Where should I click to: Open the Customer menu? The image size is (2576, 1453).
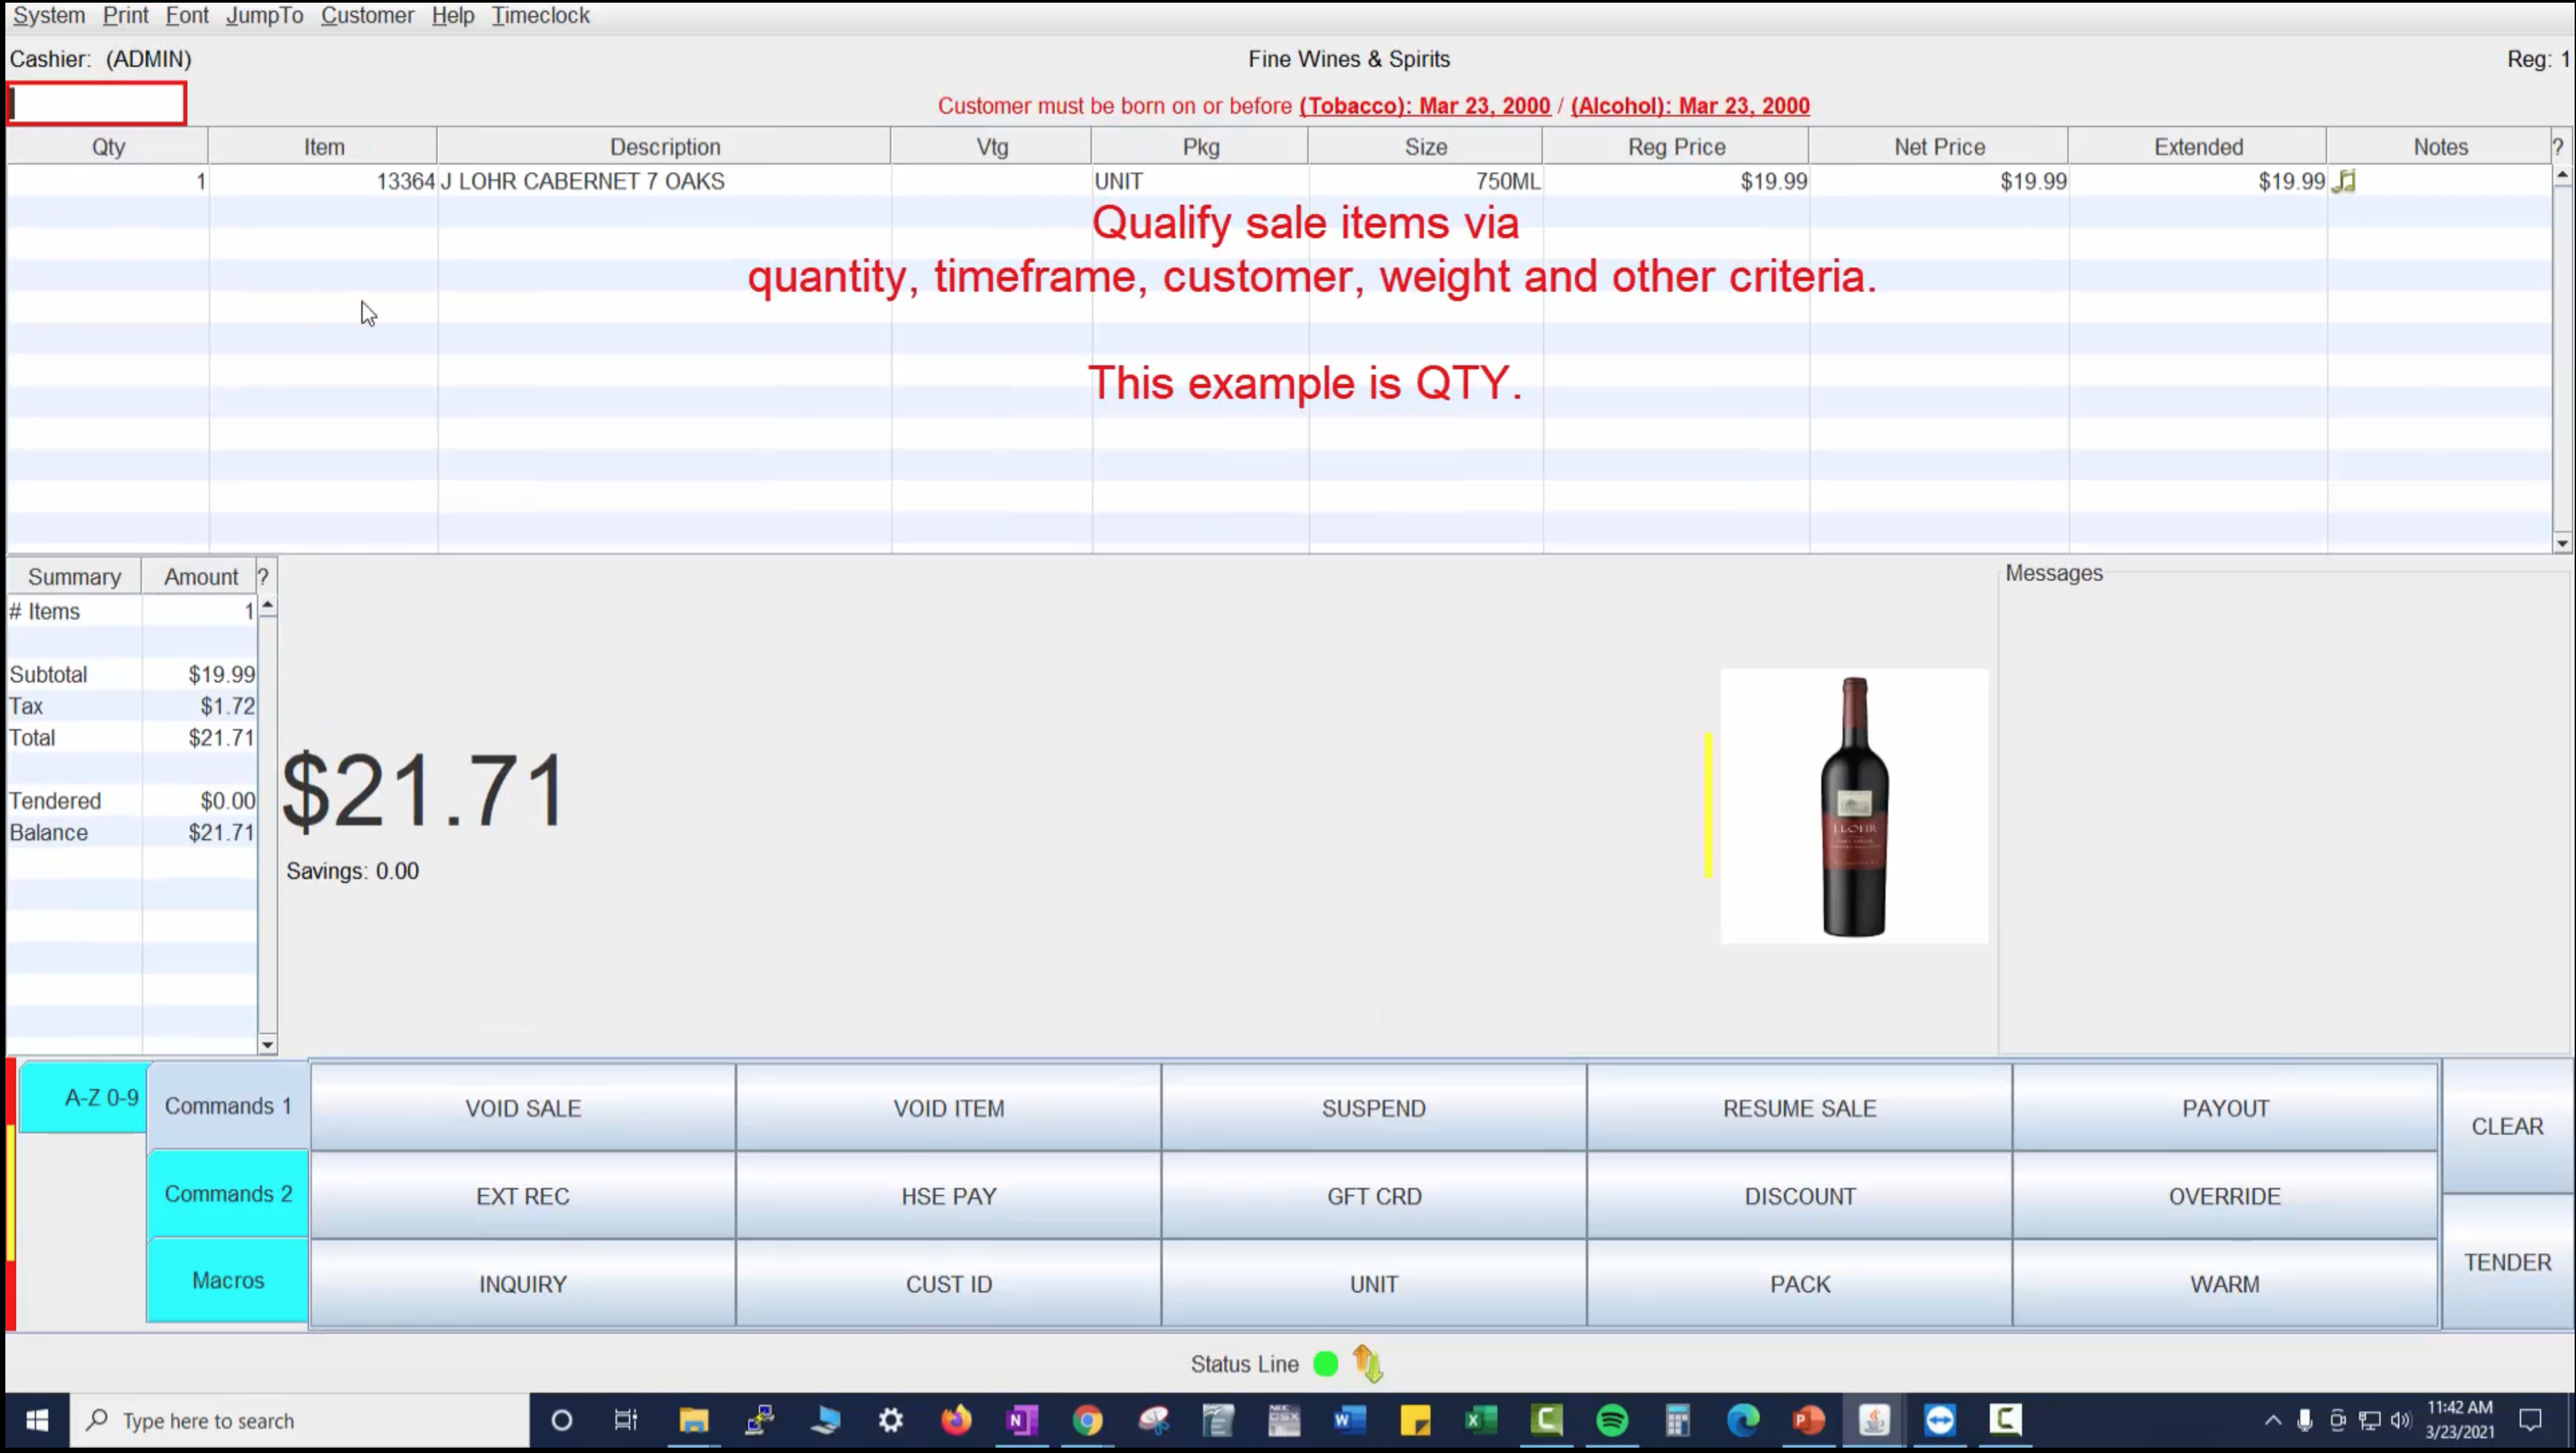pyautogui.click(x=367, y=15)
